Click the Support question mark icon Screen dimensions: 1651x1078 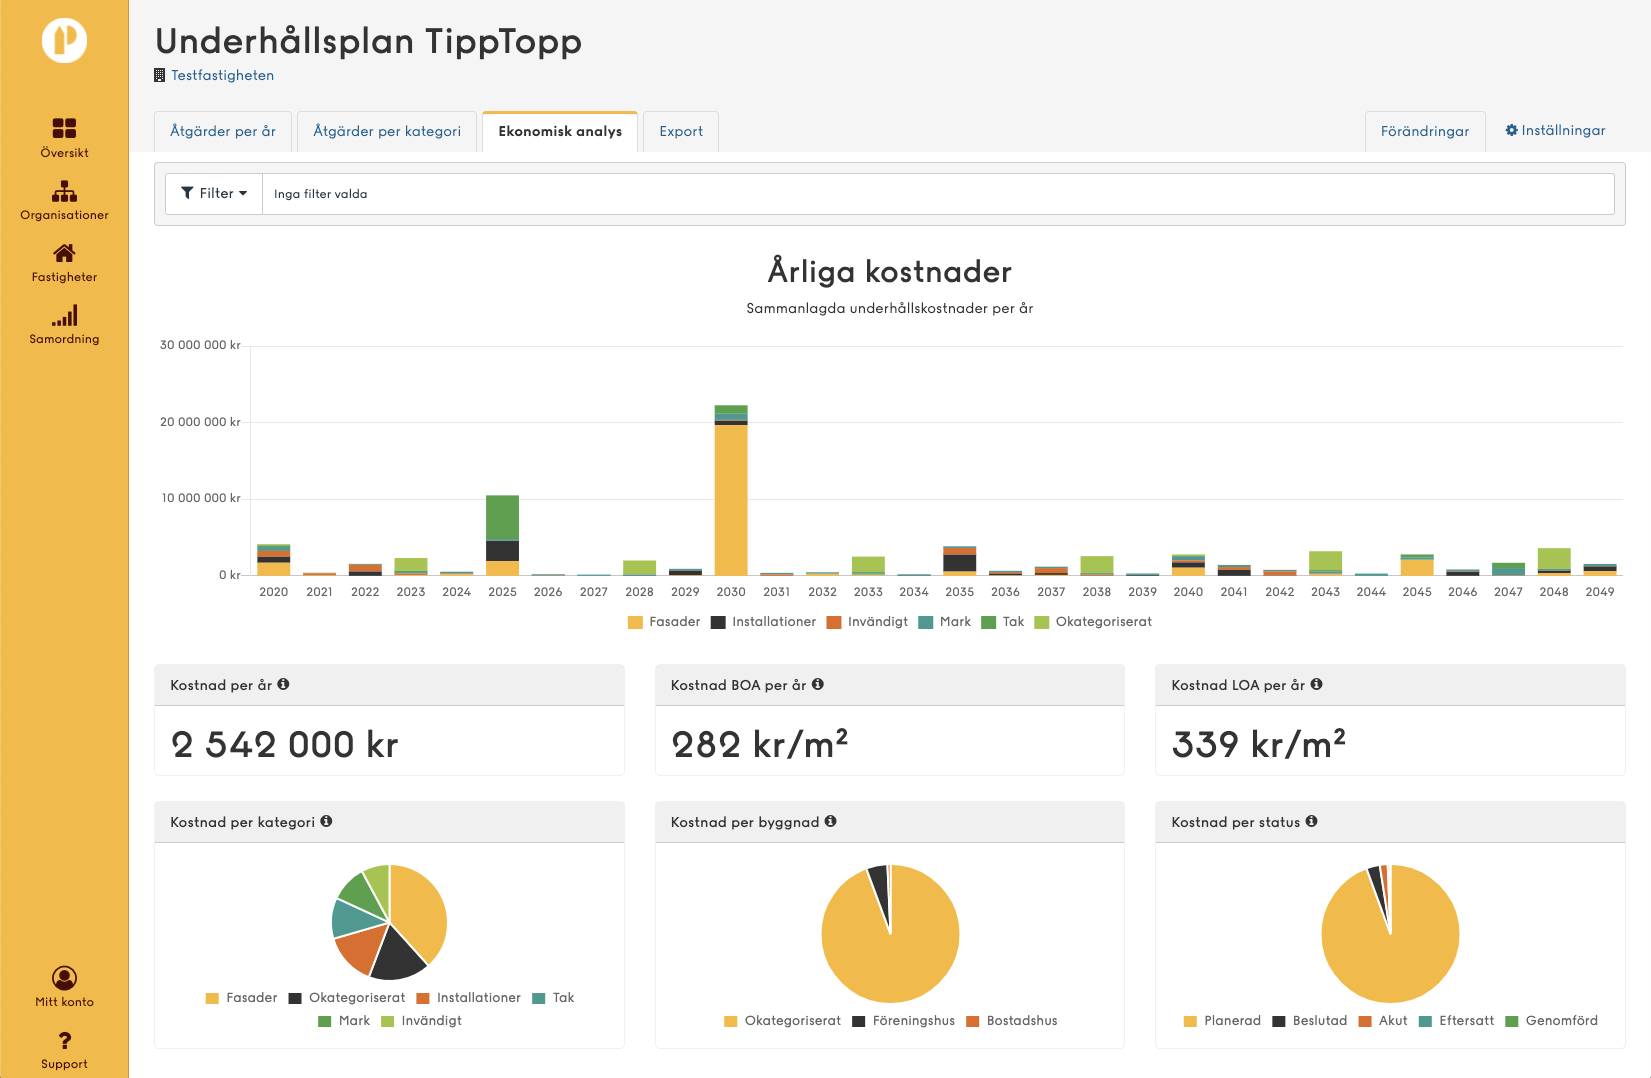pyautogui.click(x=64, y=1041)
